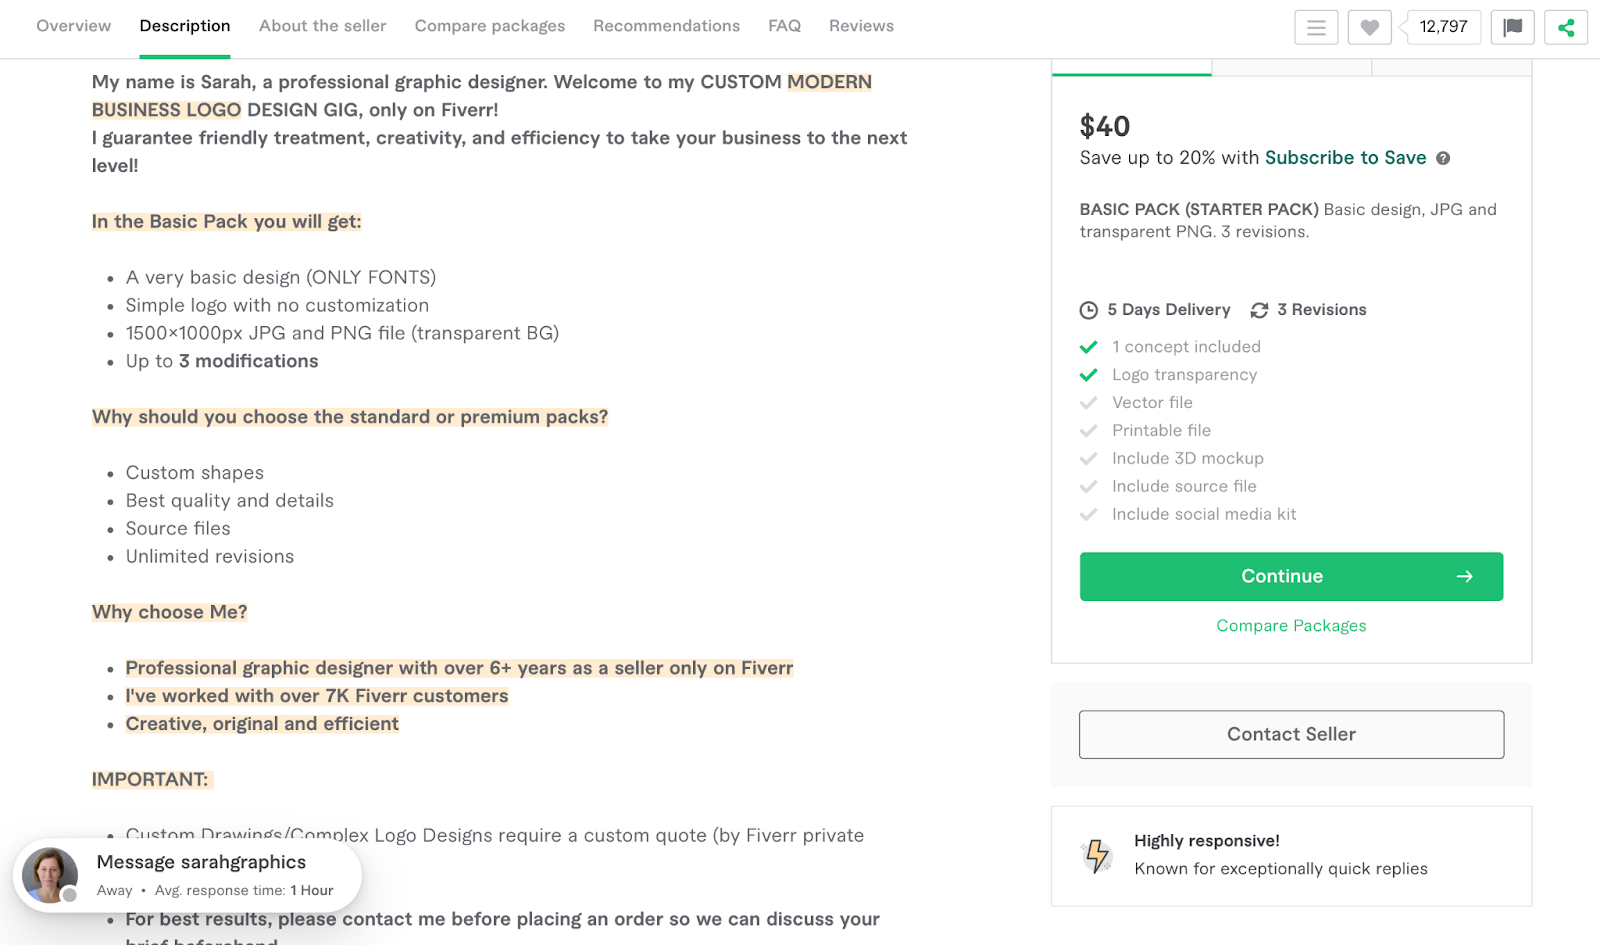Click the Subscribe to Save help icon
This screenshot has height=945, width=1600.
pyautogui.click(x=1443, y=158)
